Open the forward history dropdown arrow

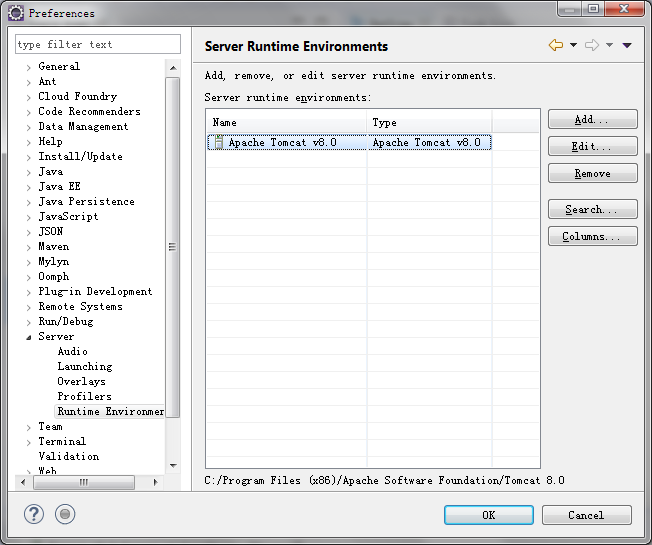pos(609,45)
